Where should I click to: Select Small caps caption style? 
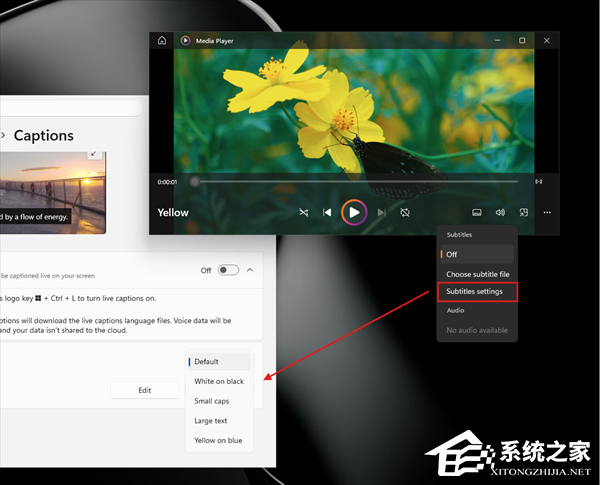point(220,401)
